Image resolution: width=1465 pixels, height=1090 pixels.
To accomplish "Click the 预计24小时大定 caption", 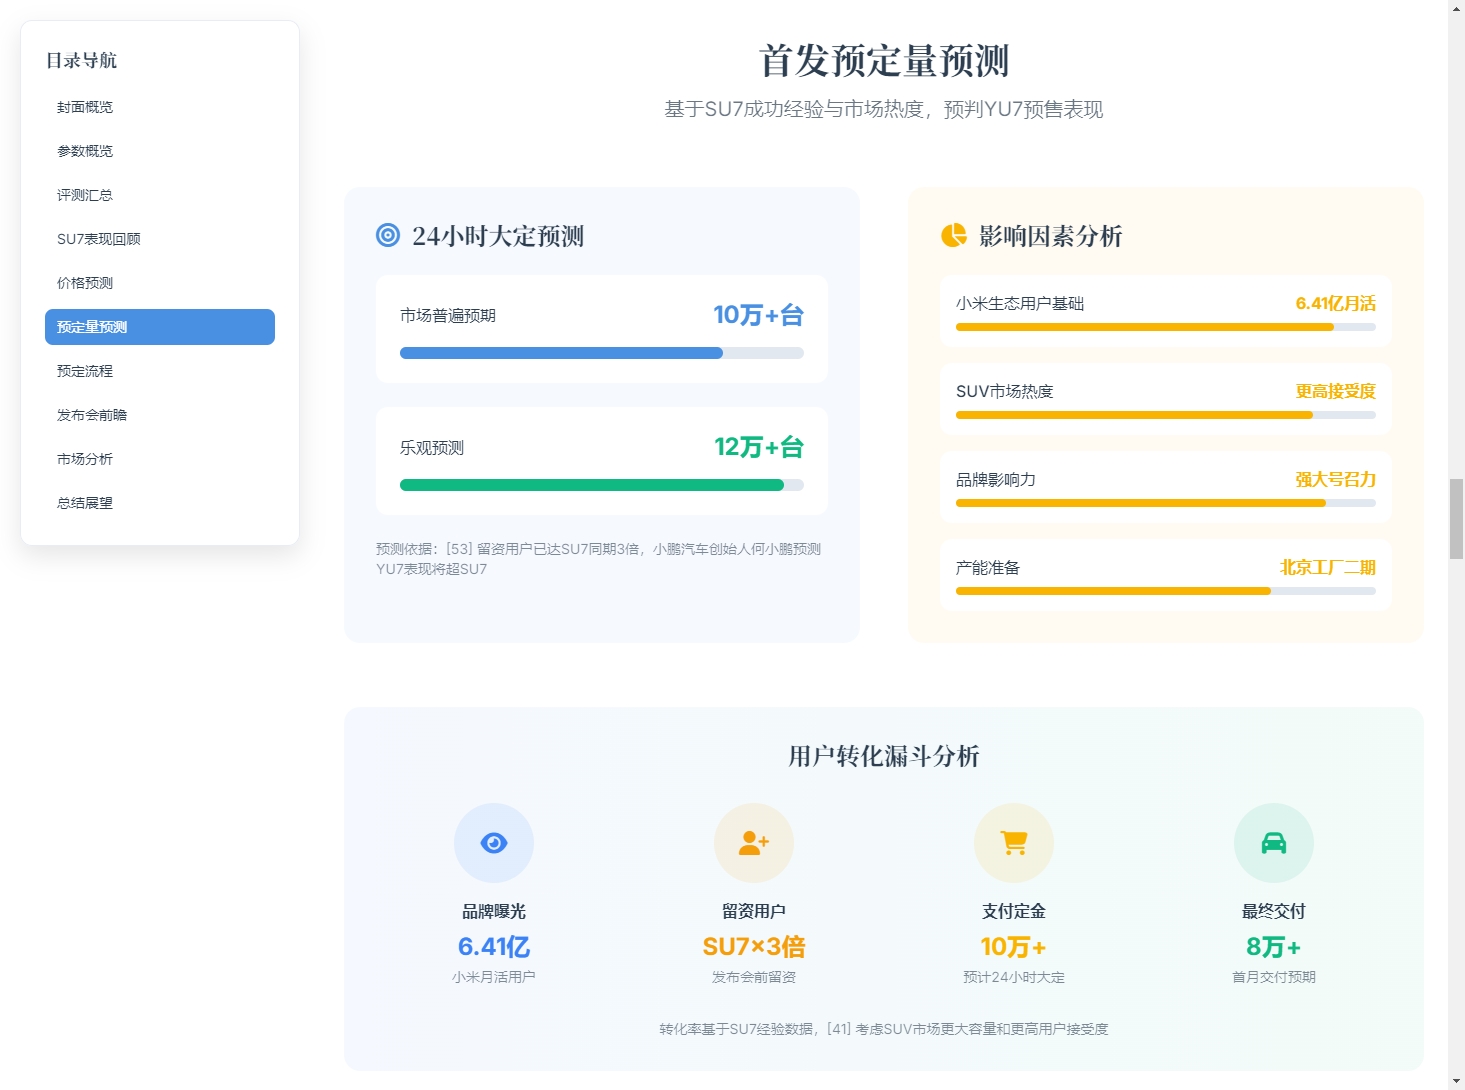I will [x=1014, y=977].
